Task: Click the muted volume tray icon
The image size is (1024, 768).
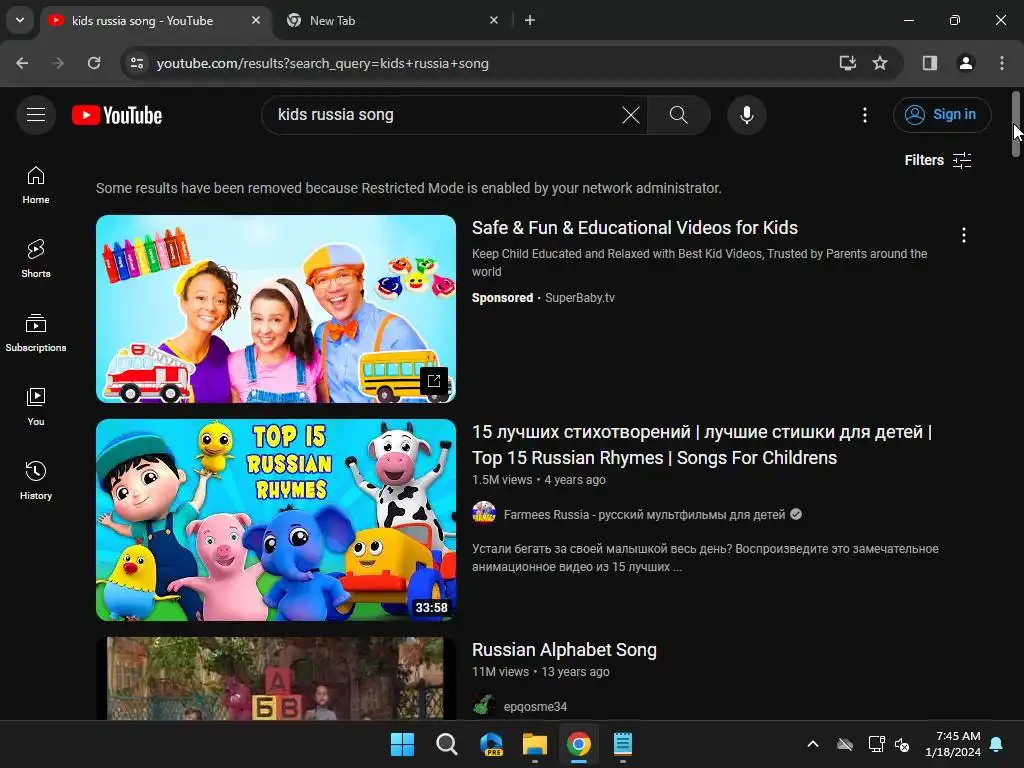Action: click(x=902, y=744)
